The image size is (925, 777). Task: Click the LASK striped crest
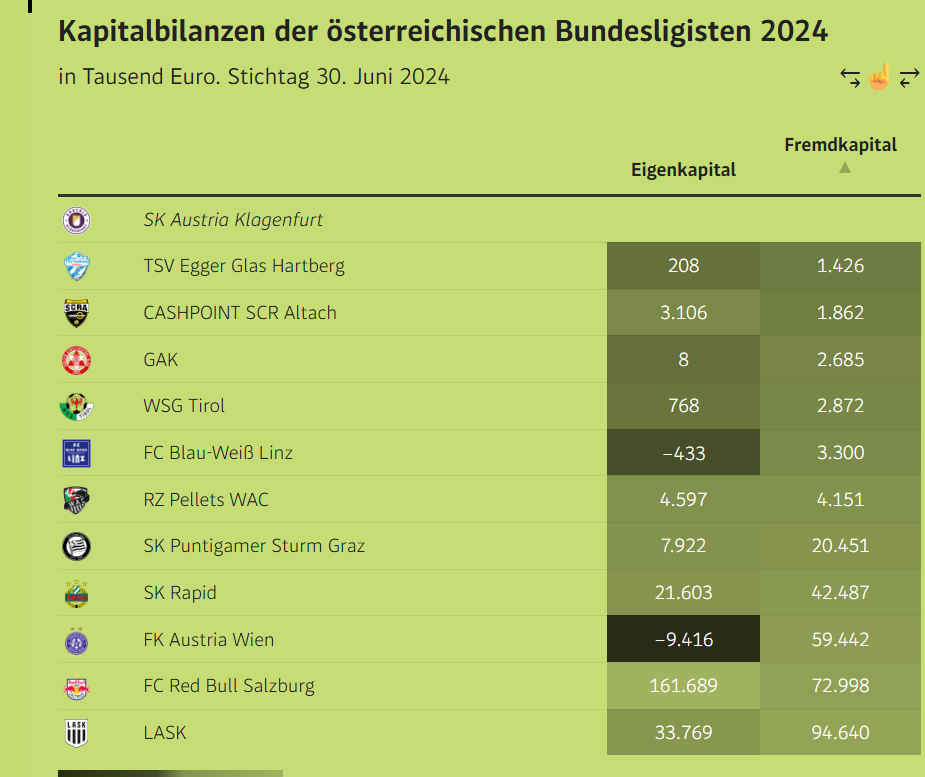77,733
